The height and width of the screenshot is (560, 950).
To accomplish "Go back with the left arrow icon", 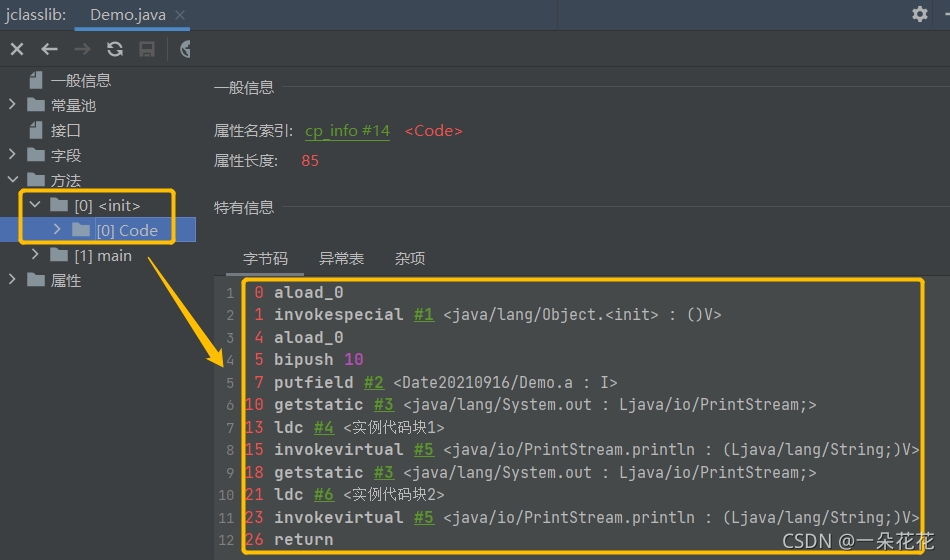I will [49, 49].
